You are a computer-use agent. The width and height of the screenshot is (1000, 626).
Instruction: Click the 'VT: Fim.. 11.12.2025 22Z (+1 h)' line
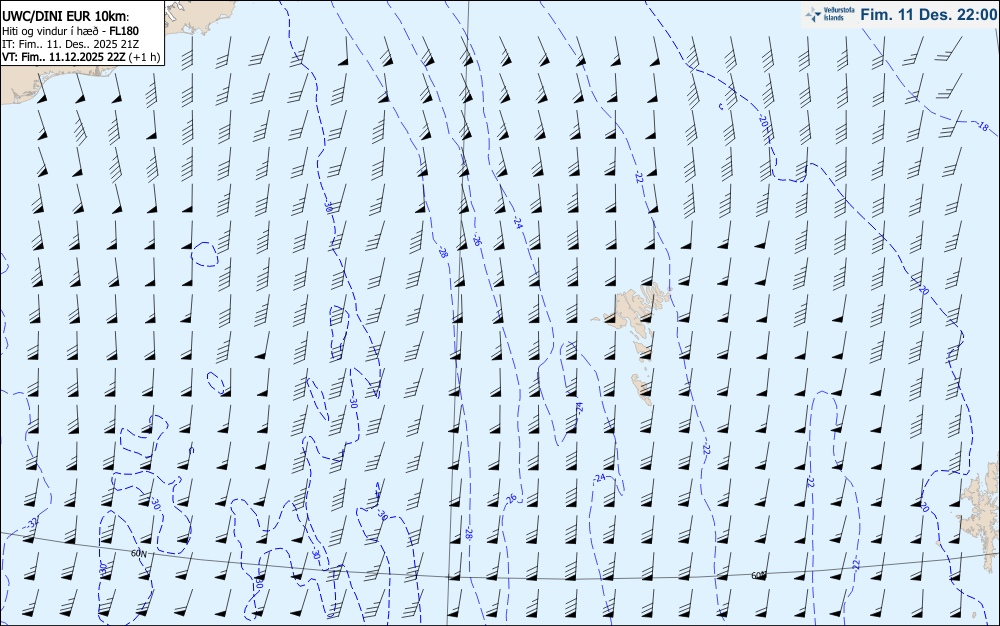click(x=81, y=57)
